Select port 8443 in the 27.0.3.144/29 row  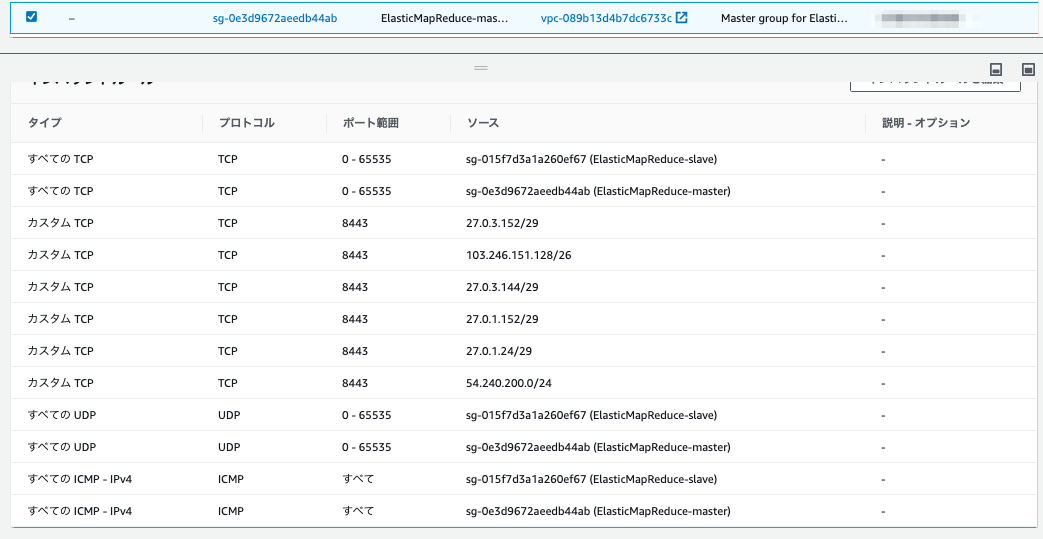355,287
